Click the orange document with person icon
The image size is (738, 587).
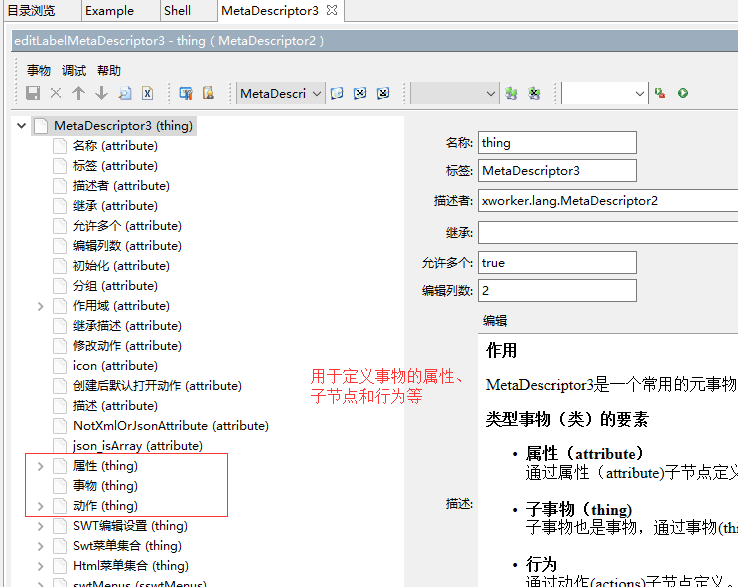(208, 93)
